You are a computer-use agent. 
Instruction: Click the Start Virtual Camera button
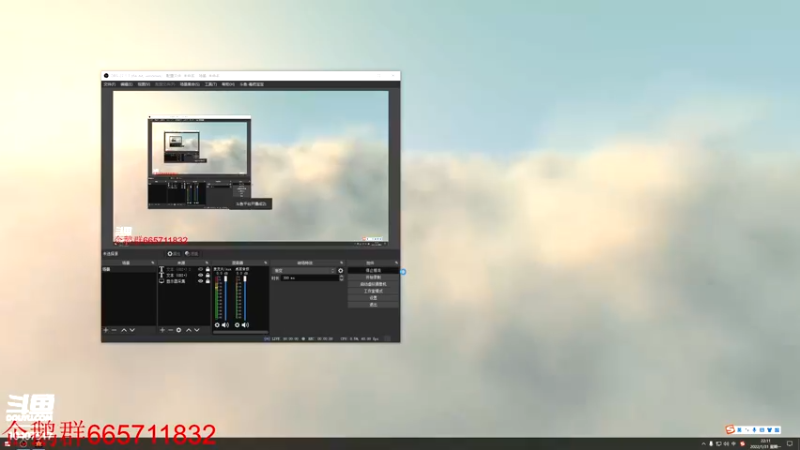pyautogui.click(x=373, y=284)
